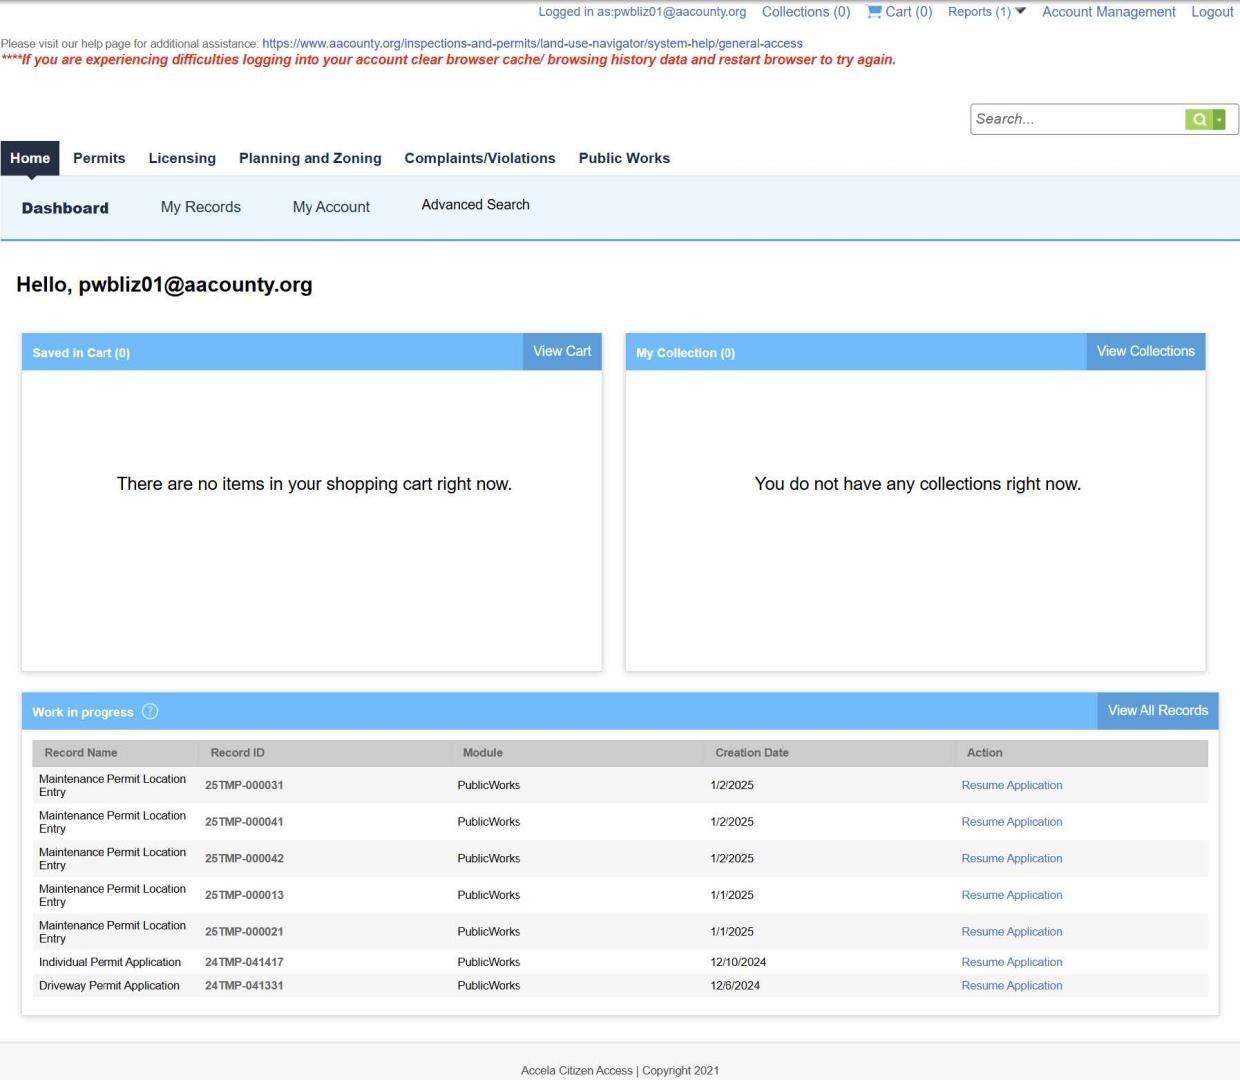
Task: Select record ID 24TMP-041417 text
Action: (x=244, y=962)
